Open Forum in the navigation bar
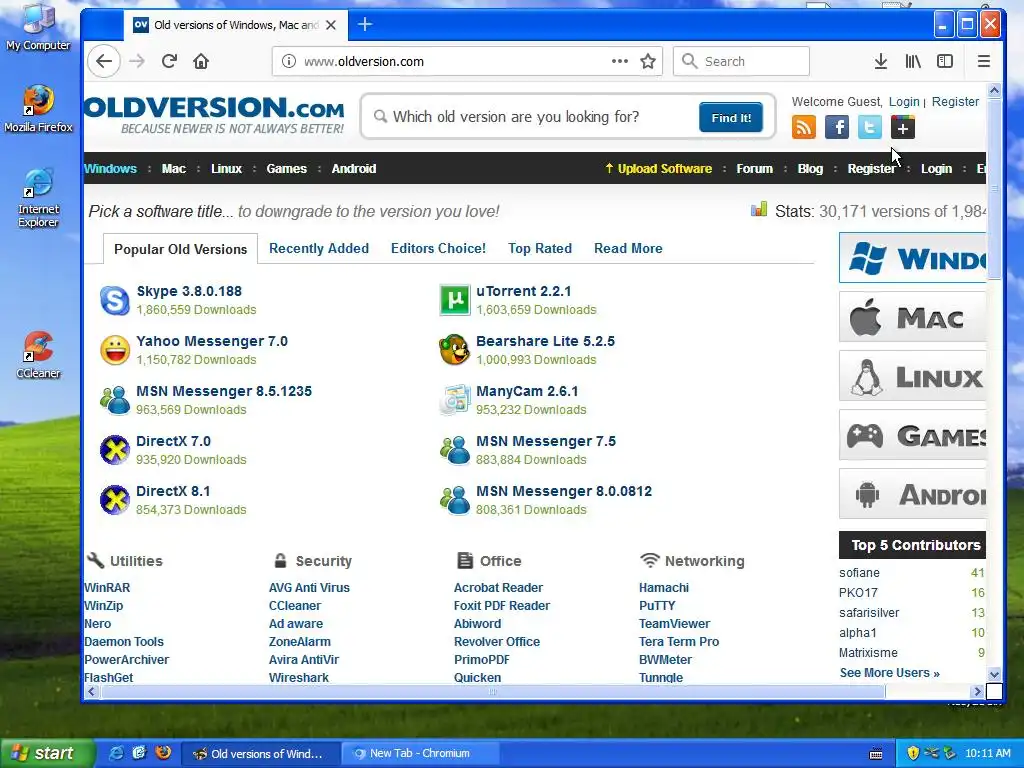Image resolution: width=1024 pixels, height=768 pixels. 754,168
